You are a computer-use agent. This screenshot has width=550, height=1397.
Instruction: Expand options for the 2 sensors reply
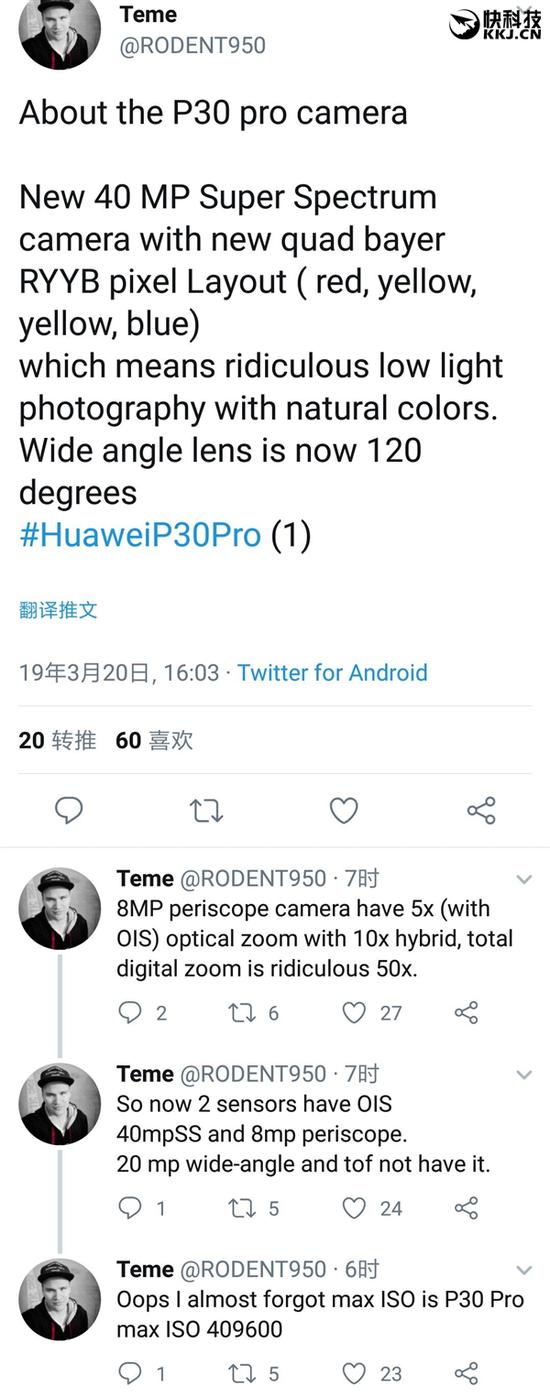[x=523, y=1075]
